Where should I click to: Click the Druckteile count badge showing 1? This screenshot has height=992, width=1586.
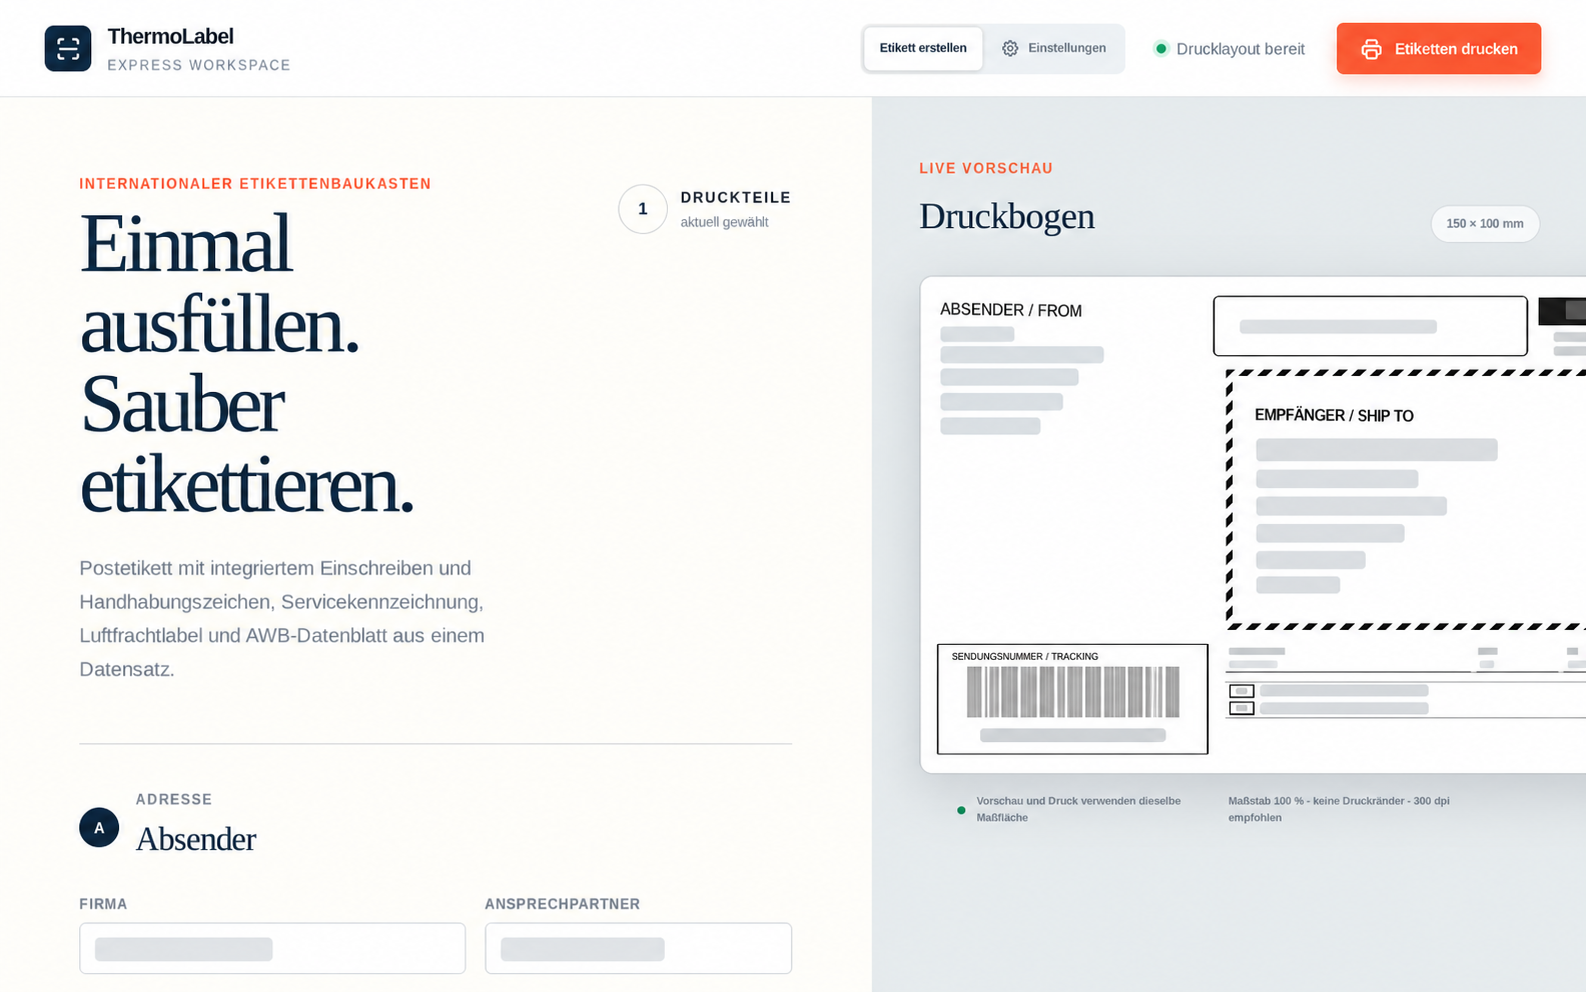(x=643, y=209)
